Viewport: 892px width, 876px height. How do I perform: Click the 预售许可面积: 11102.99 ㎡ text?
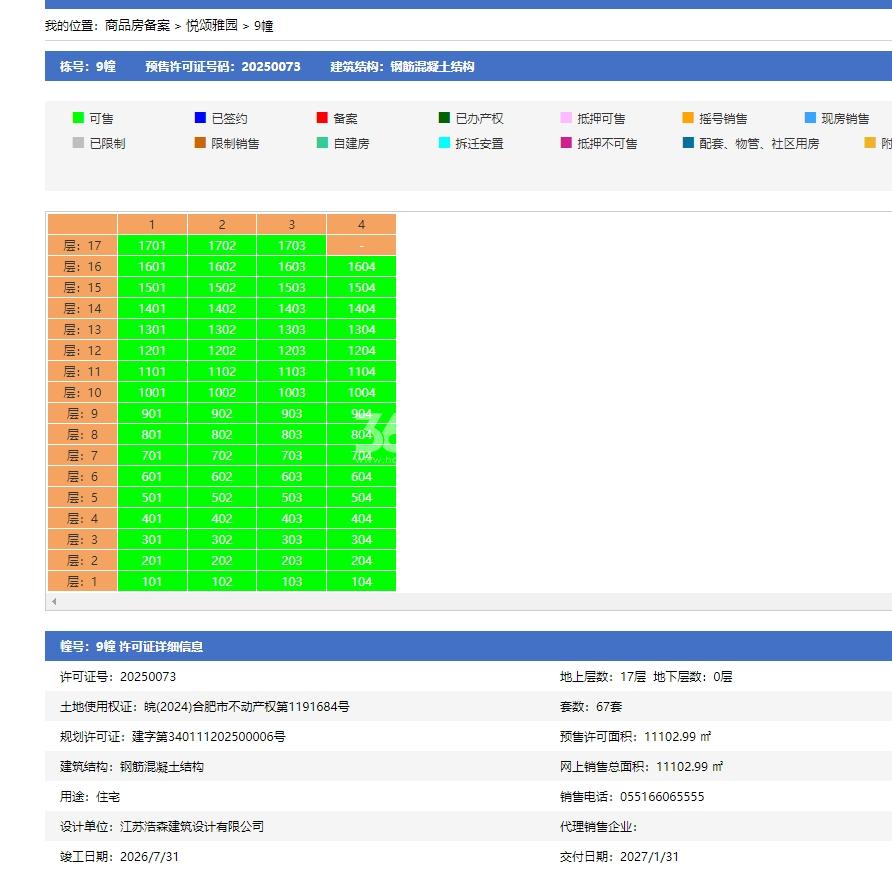click(x=635, y=737)
